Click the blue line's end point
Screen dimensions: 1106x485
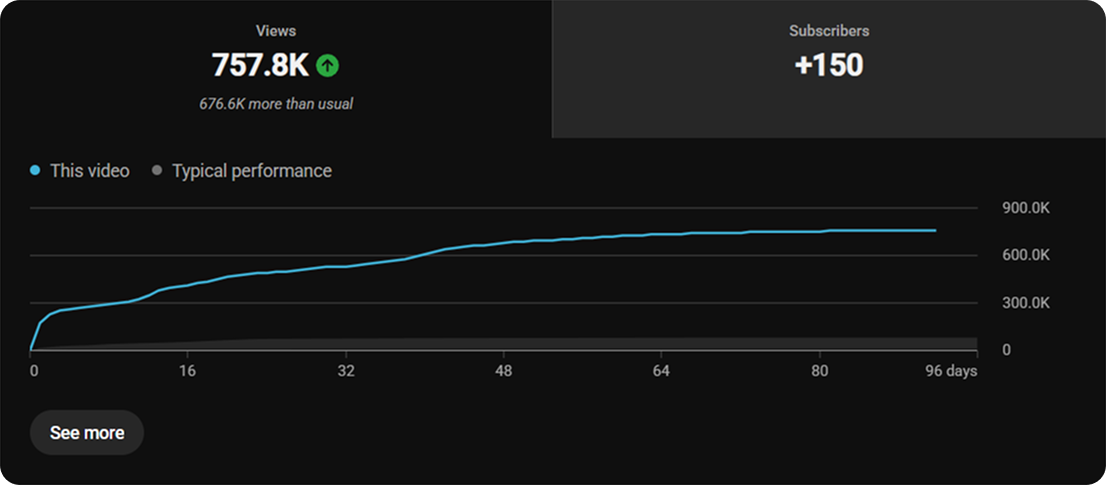935,231
